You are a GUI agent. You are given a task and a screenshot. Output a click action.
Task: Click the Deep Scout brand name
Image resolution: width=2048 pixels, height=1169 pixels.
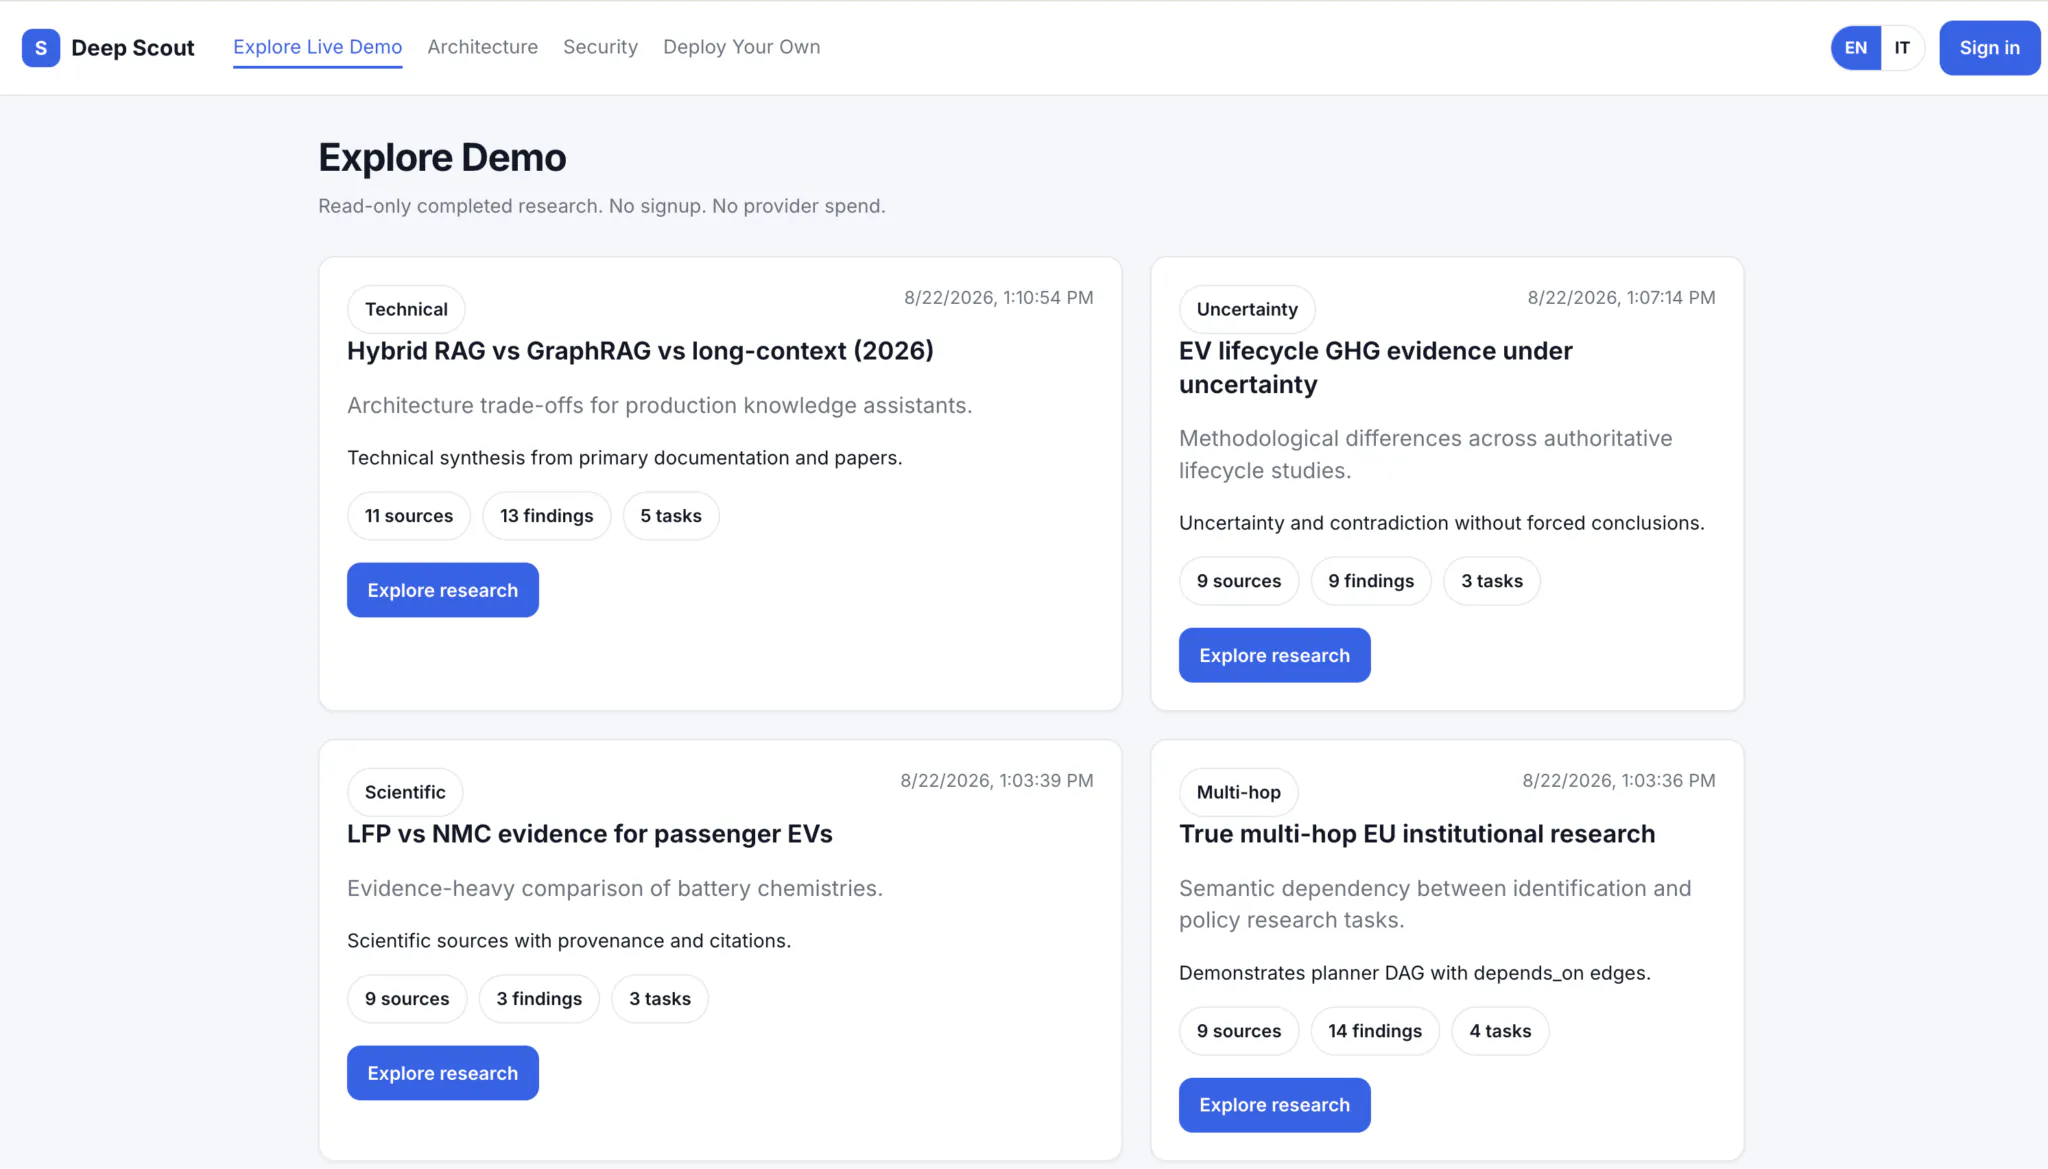tap(133, 48)
